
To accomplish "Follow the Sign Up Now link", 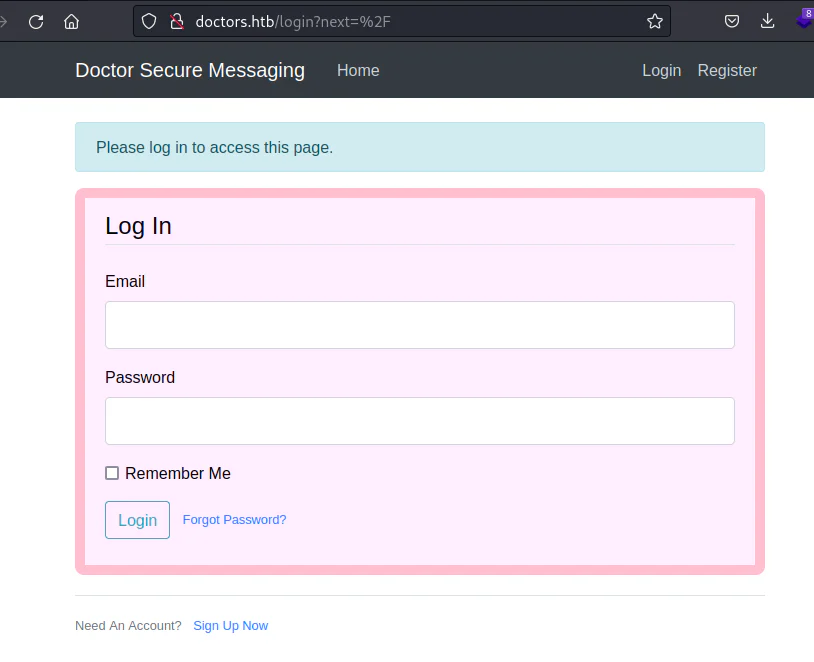I will (231, 626).
